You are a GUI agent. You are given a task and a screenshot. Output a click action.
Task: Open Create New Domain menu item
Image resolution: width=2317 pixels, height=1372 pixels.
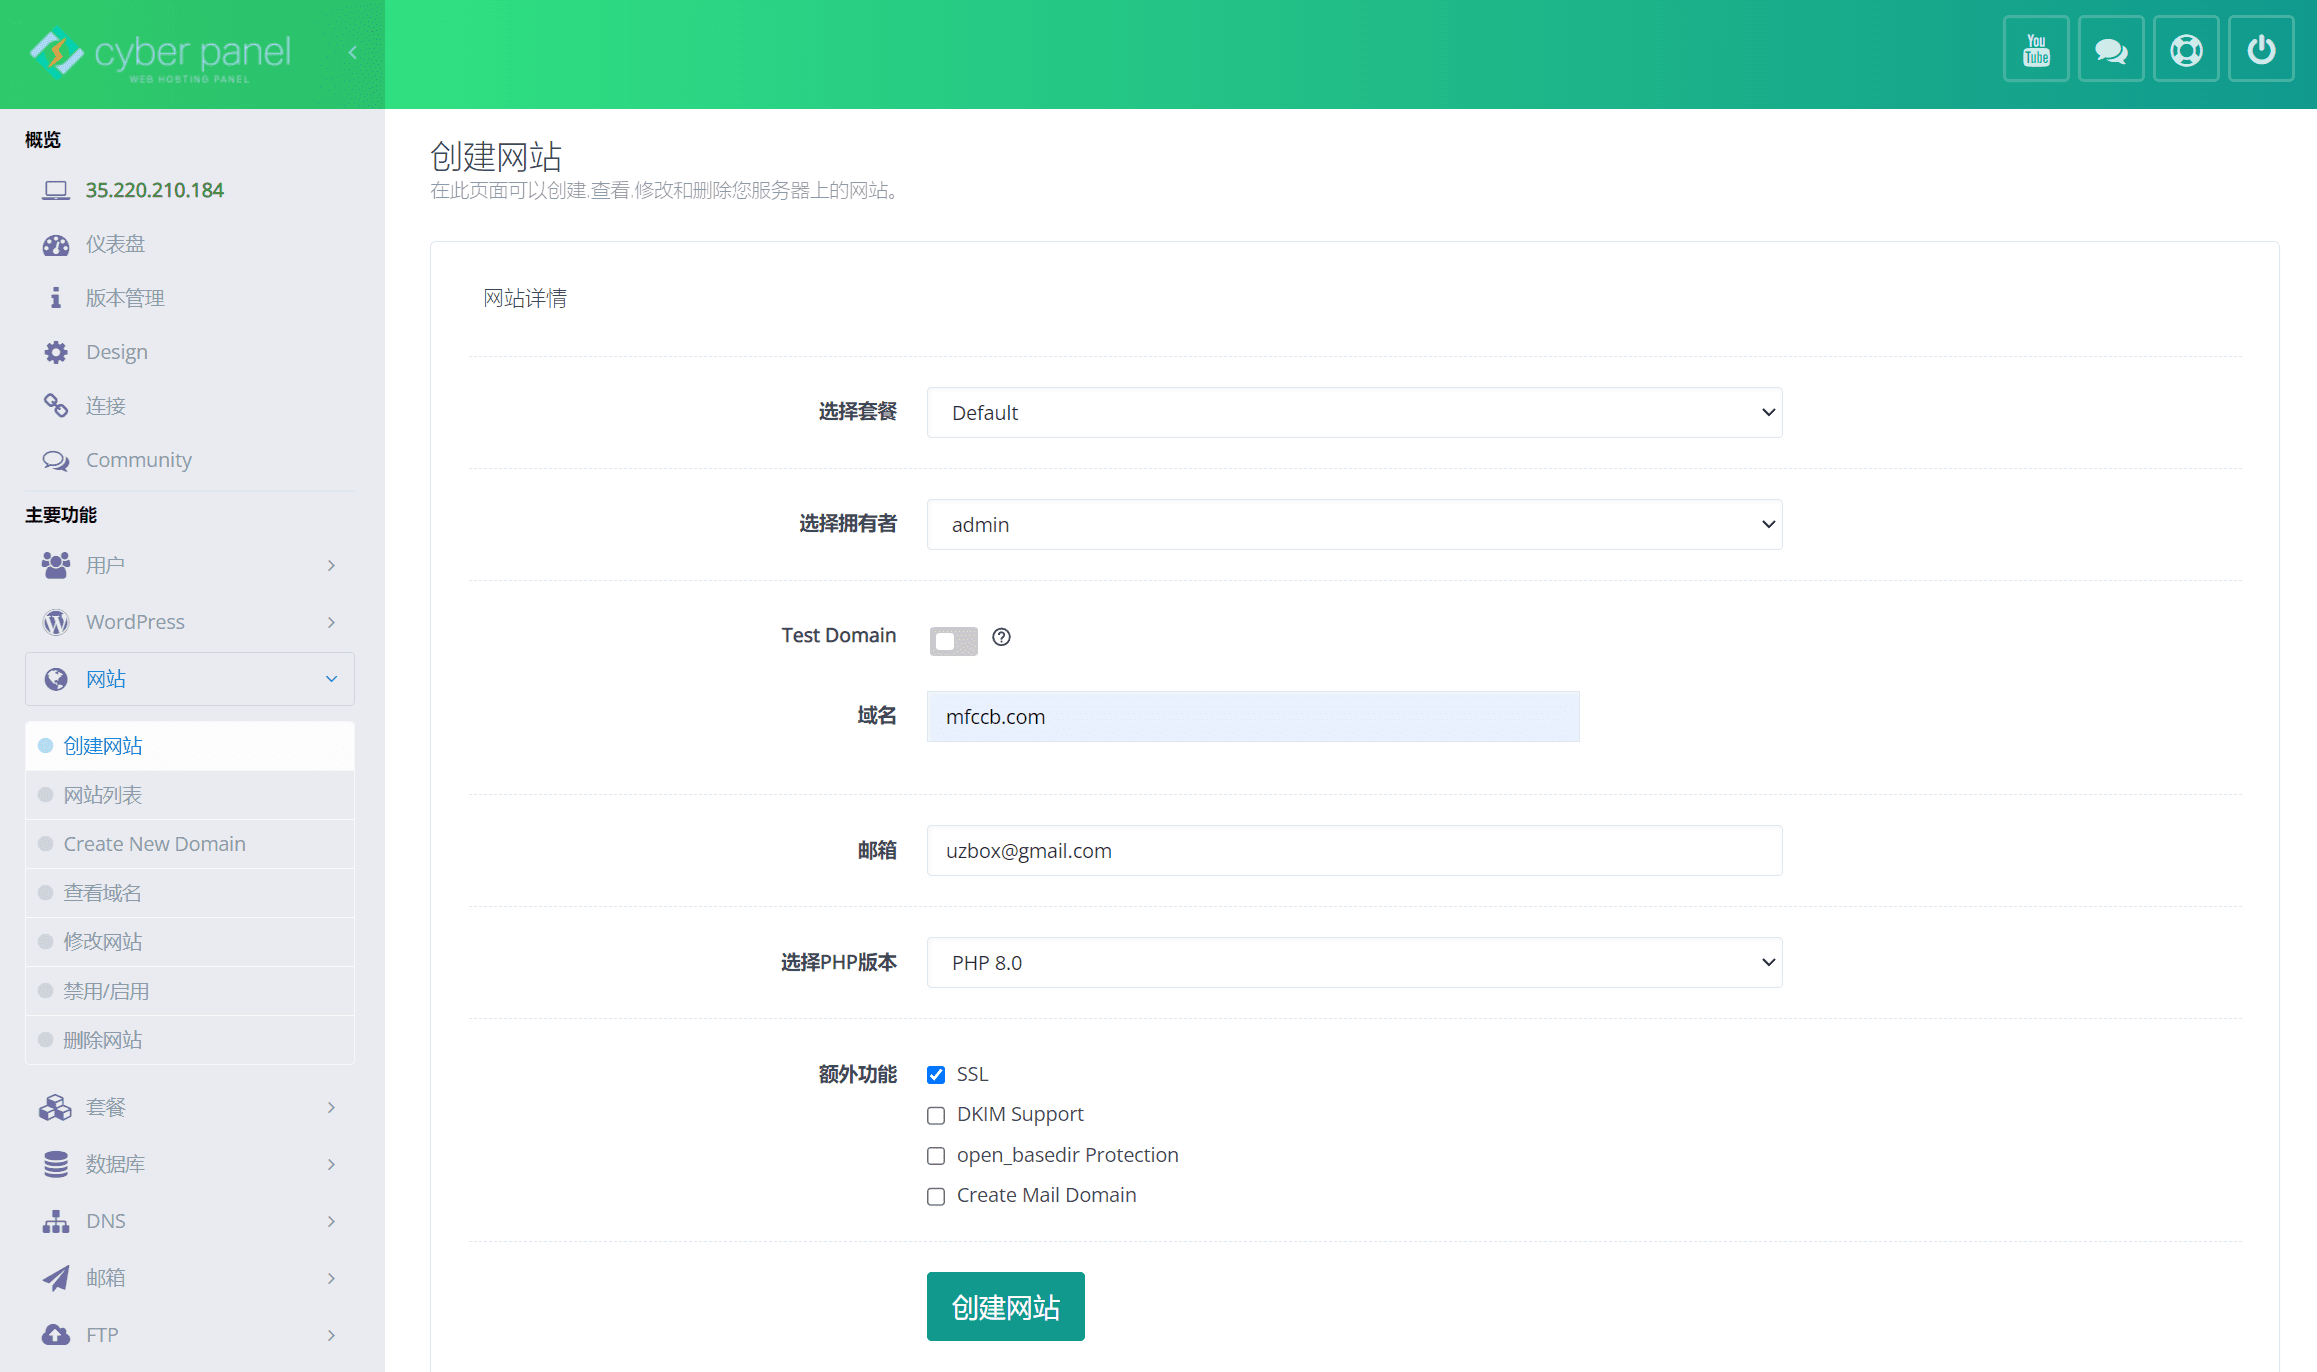point(154,843)
